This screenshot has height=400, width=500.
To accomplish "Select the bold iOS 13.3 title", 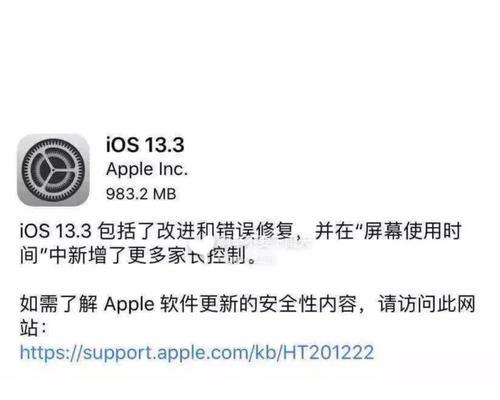I will (x=145, y=144).
